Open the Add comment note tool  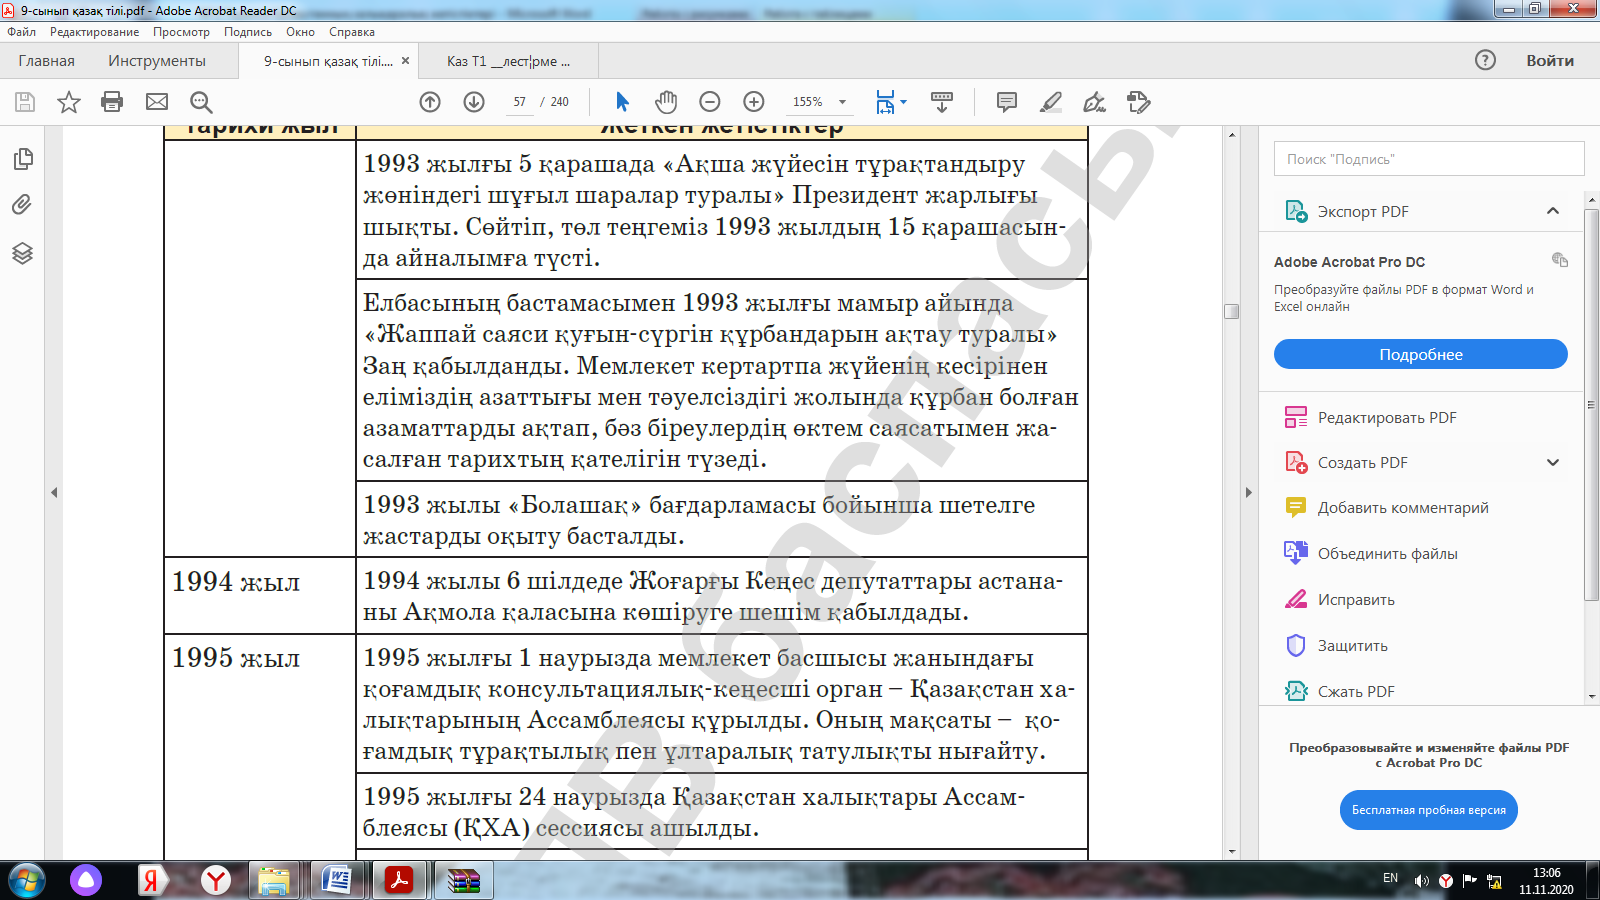1007,102
